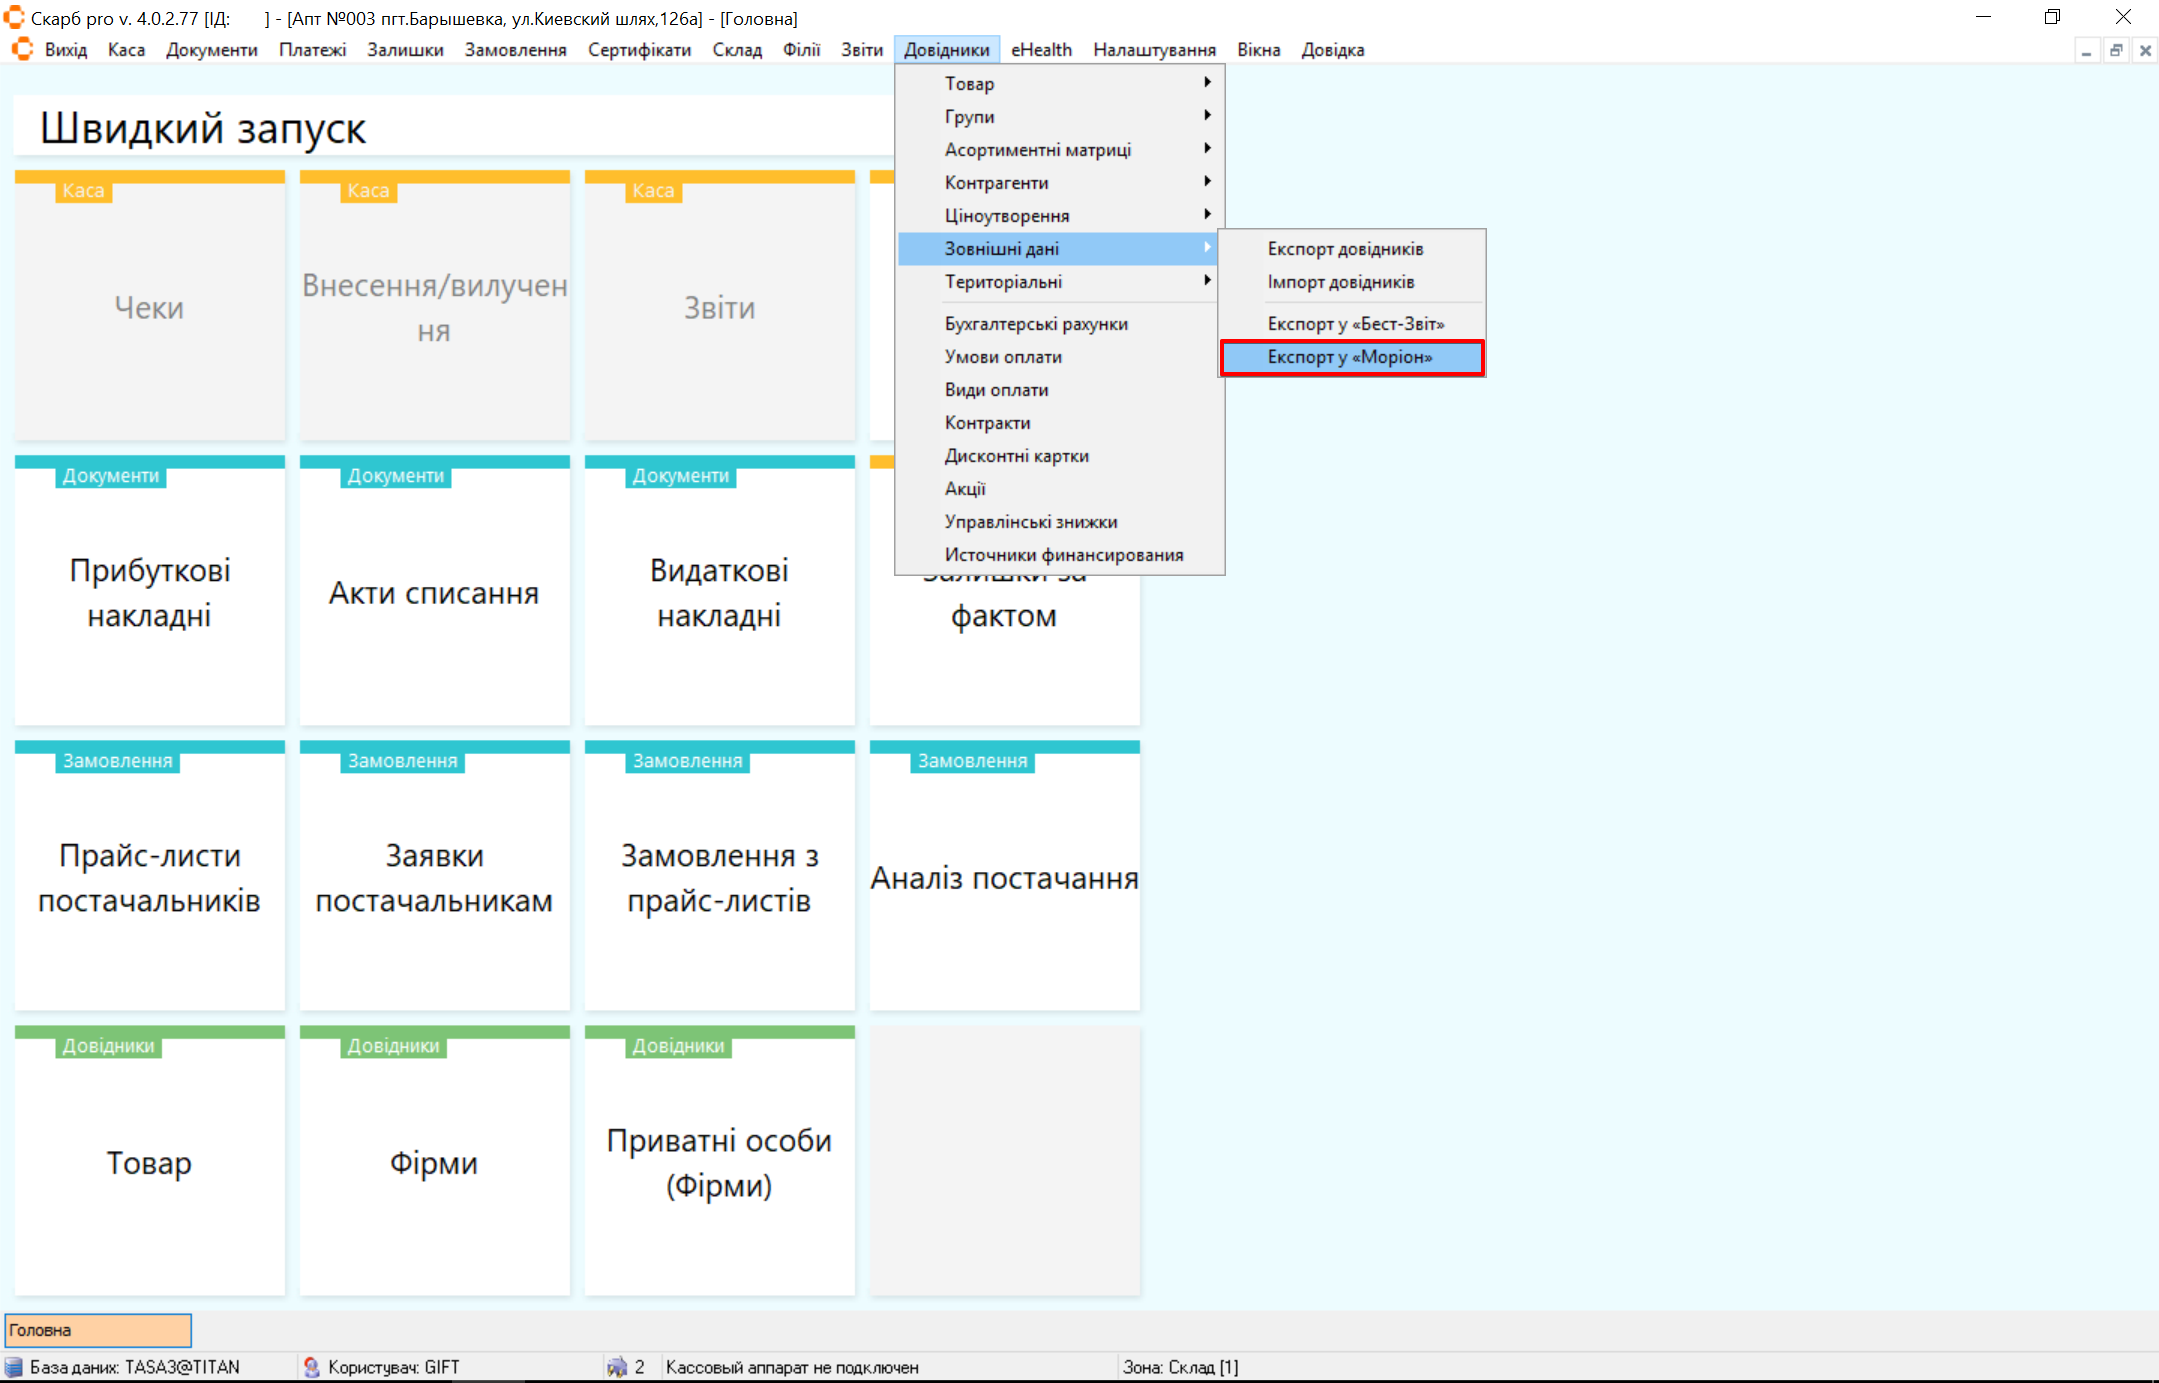Select Дисконтні картки menu item
This screenshot has height=1383, width=2159.
click(x=1017, y=456)
